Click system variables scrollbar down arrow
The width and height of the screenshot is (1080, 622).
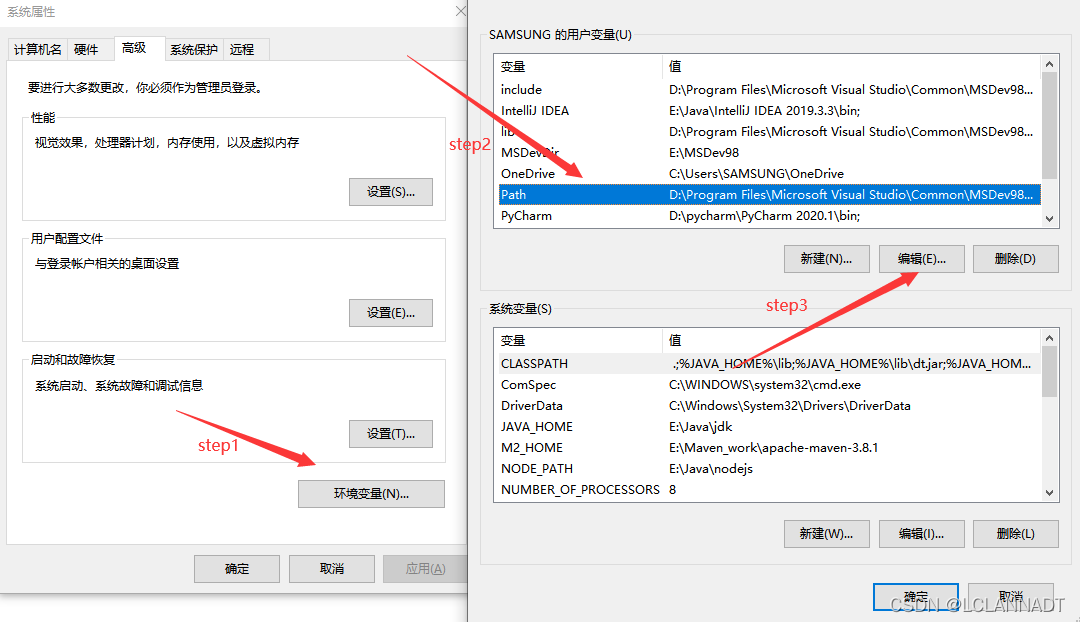click(x=1049, y=493)
